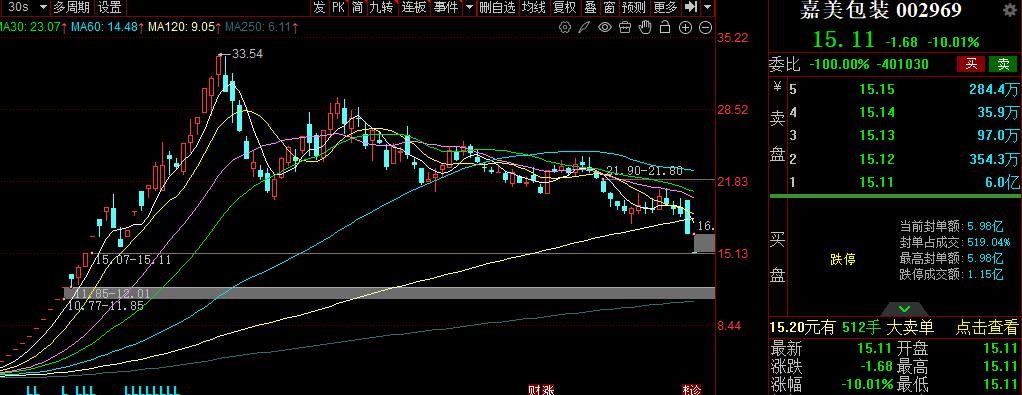Select the drawing pen tool icon
This screenshot has height=395, width=1022.
[585, 27]
